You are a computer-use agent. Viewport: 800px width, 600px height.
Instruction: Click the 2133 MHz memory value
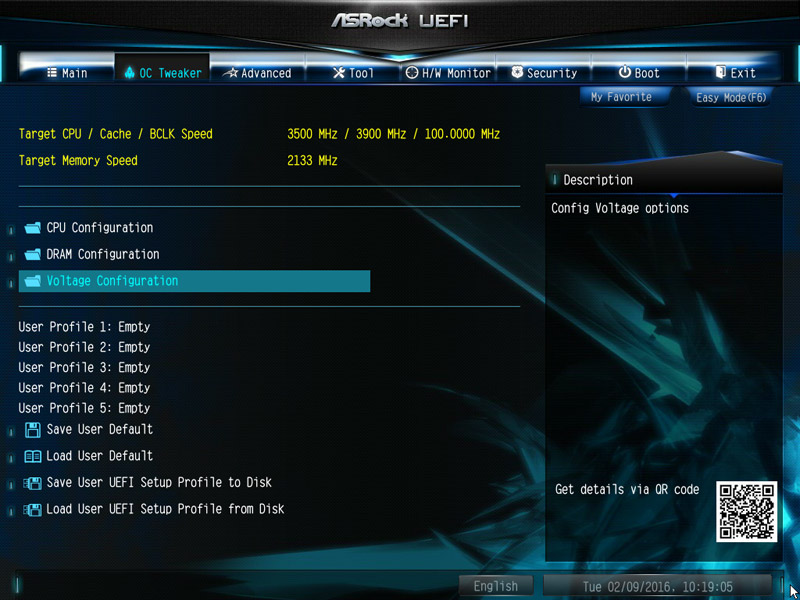pos(312,161)
